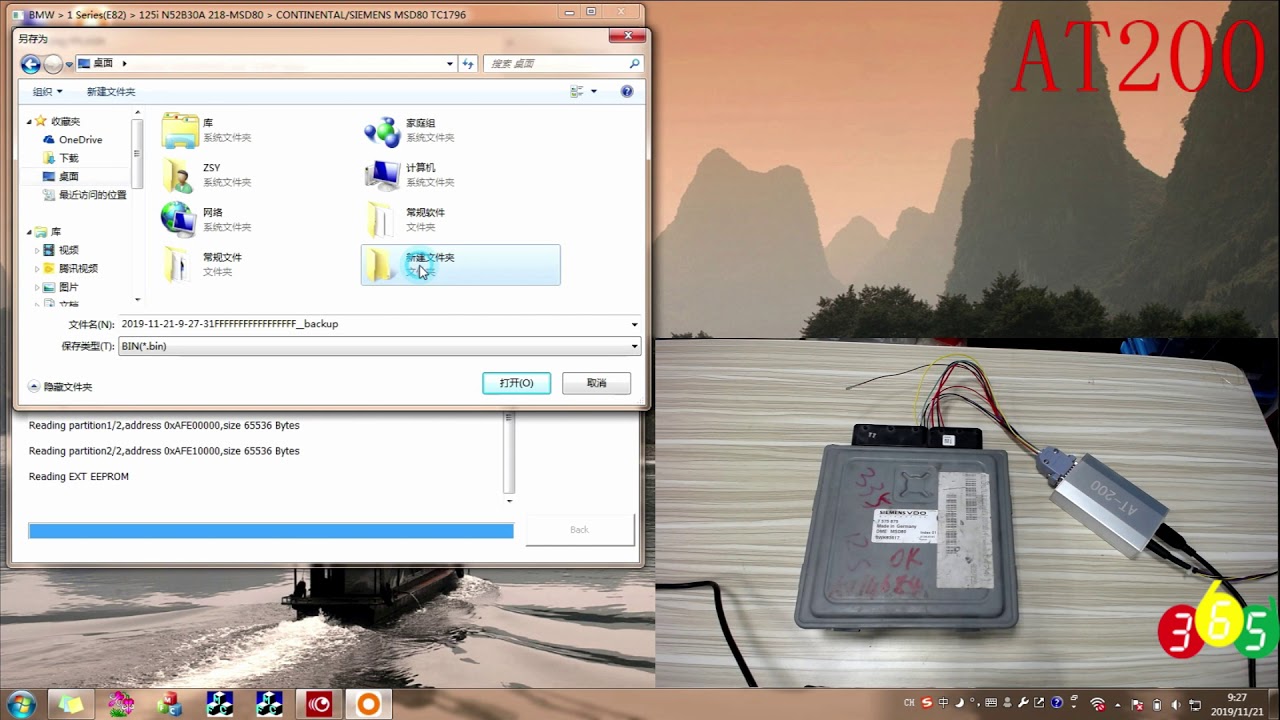Click the navigation pane scrollbar thumb
This screenshot has width=1280, height=720.
(x=137, y=154)
